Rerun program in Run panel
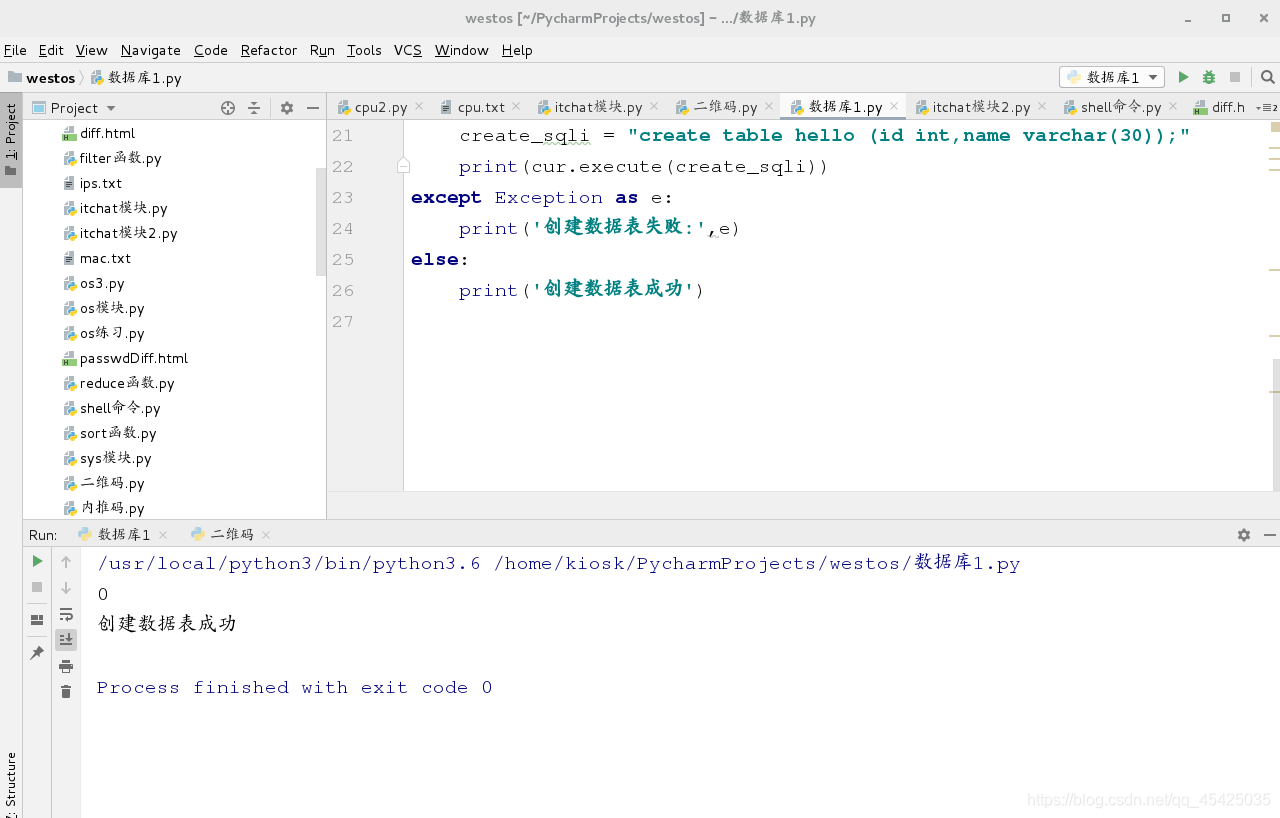This screenshot has height=818, width=1280. click(37, 561)
